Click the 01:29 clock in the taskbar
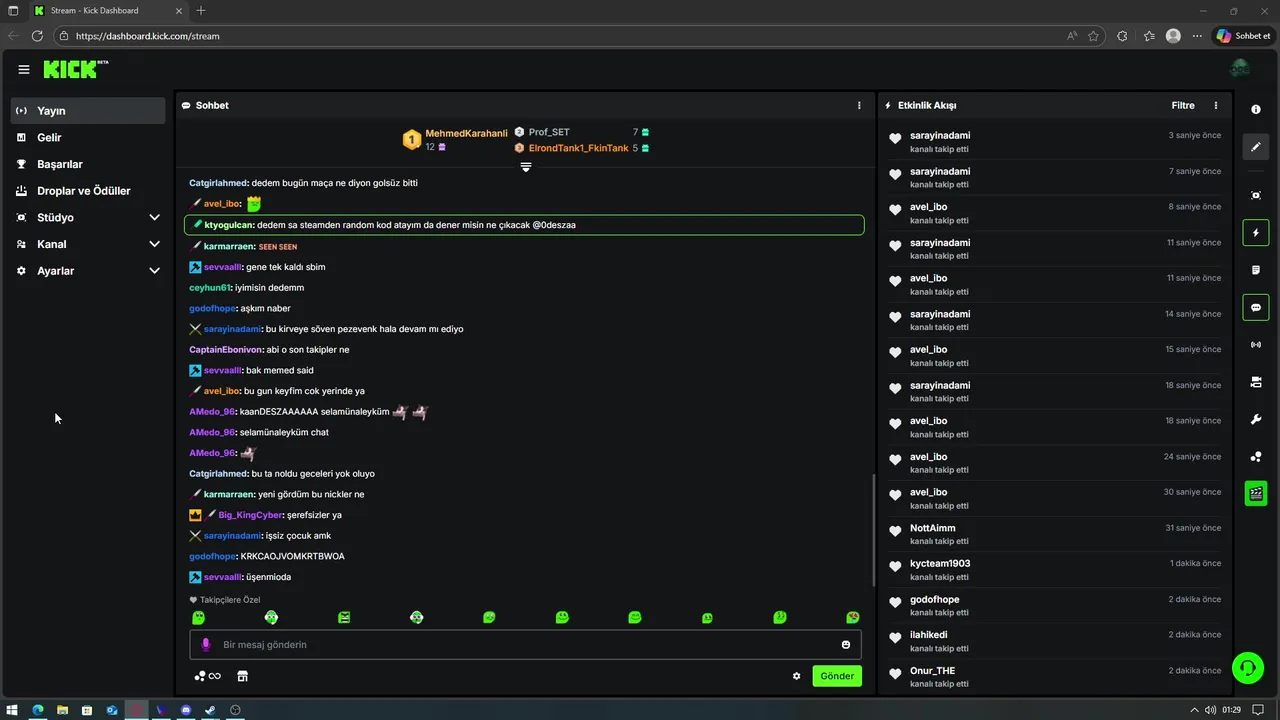1280x720 pixels. 1231,710
